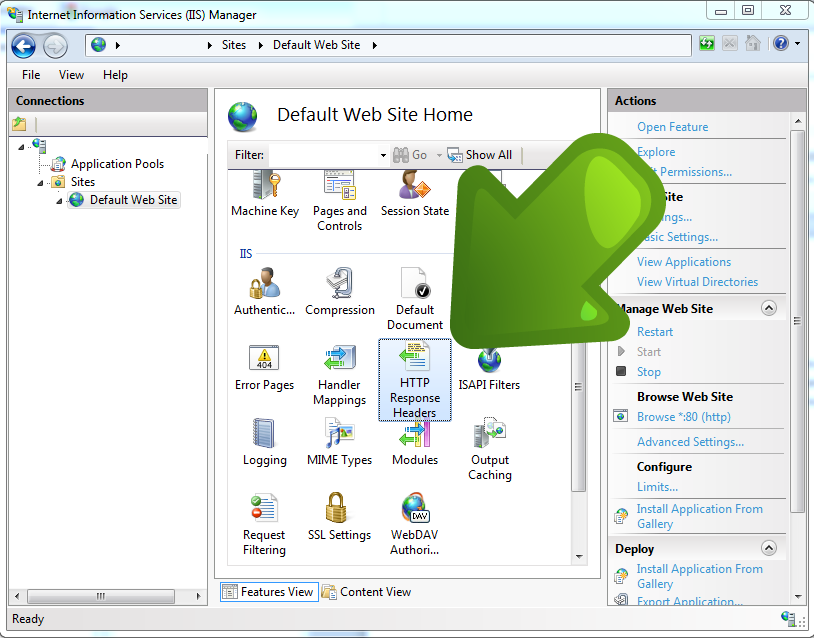Image resolution: width=814 pixels, height=638 pixels.
Task: Click the Create New Connection icon
Action: click(x=19, y=124)
